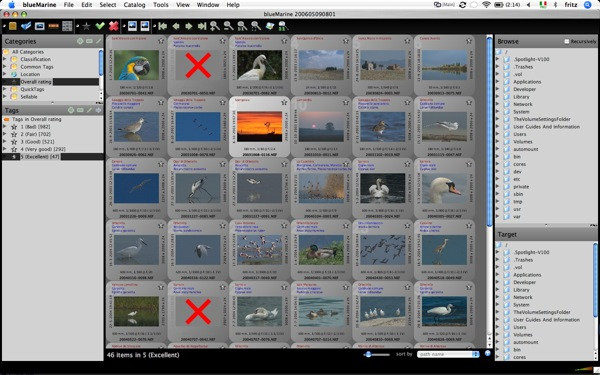Click the add icon in Categories header

pos(80,41)
